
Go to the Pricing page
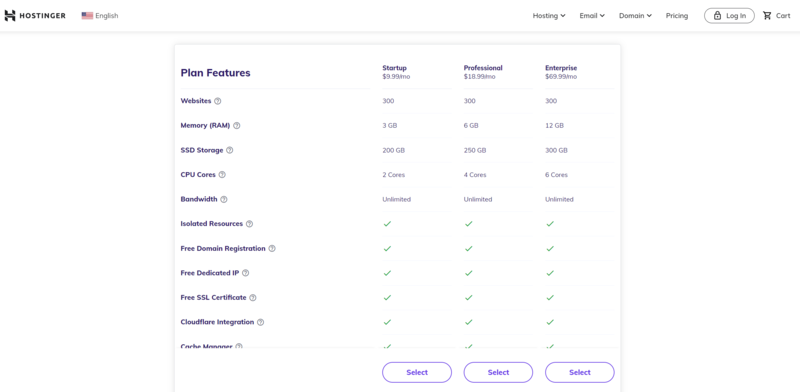pos(677,16)
